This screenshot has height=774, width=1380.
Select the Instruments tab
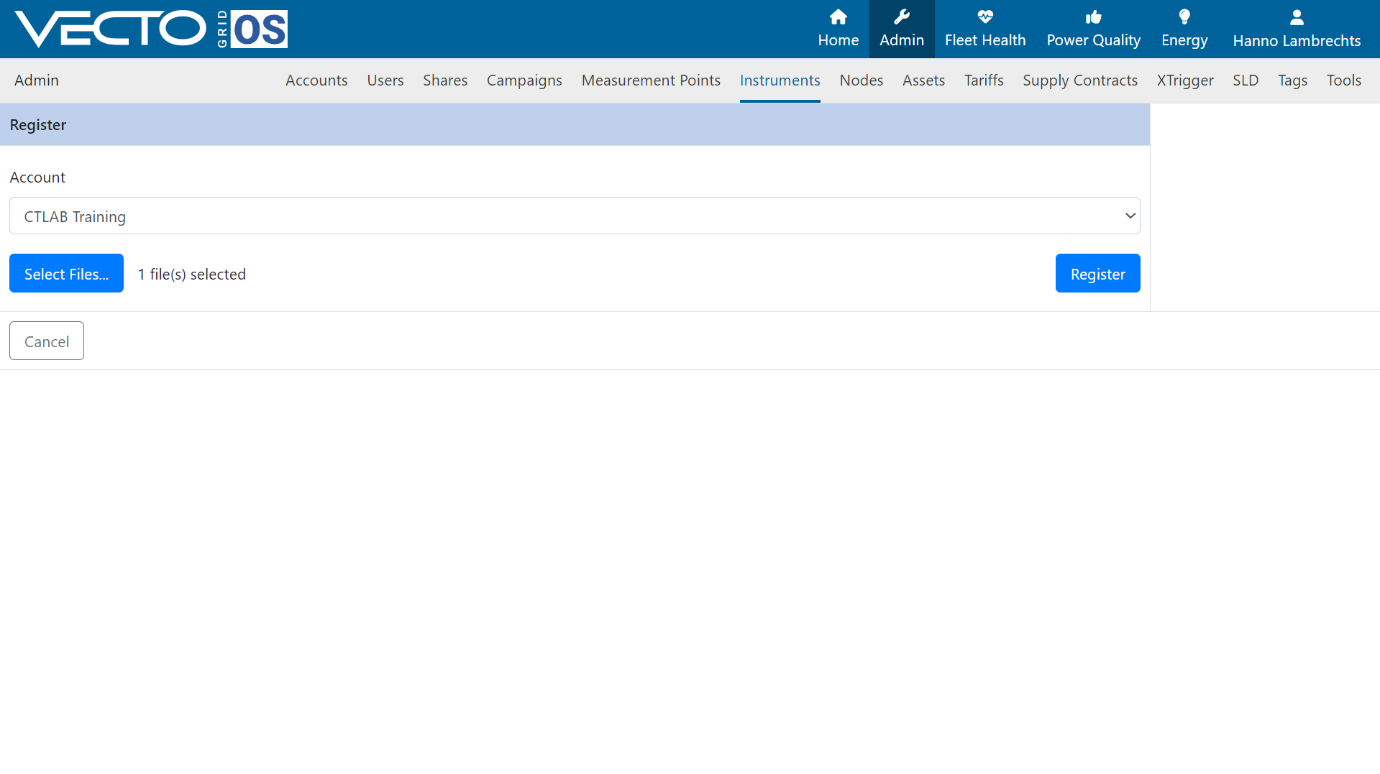(780, 80)
